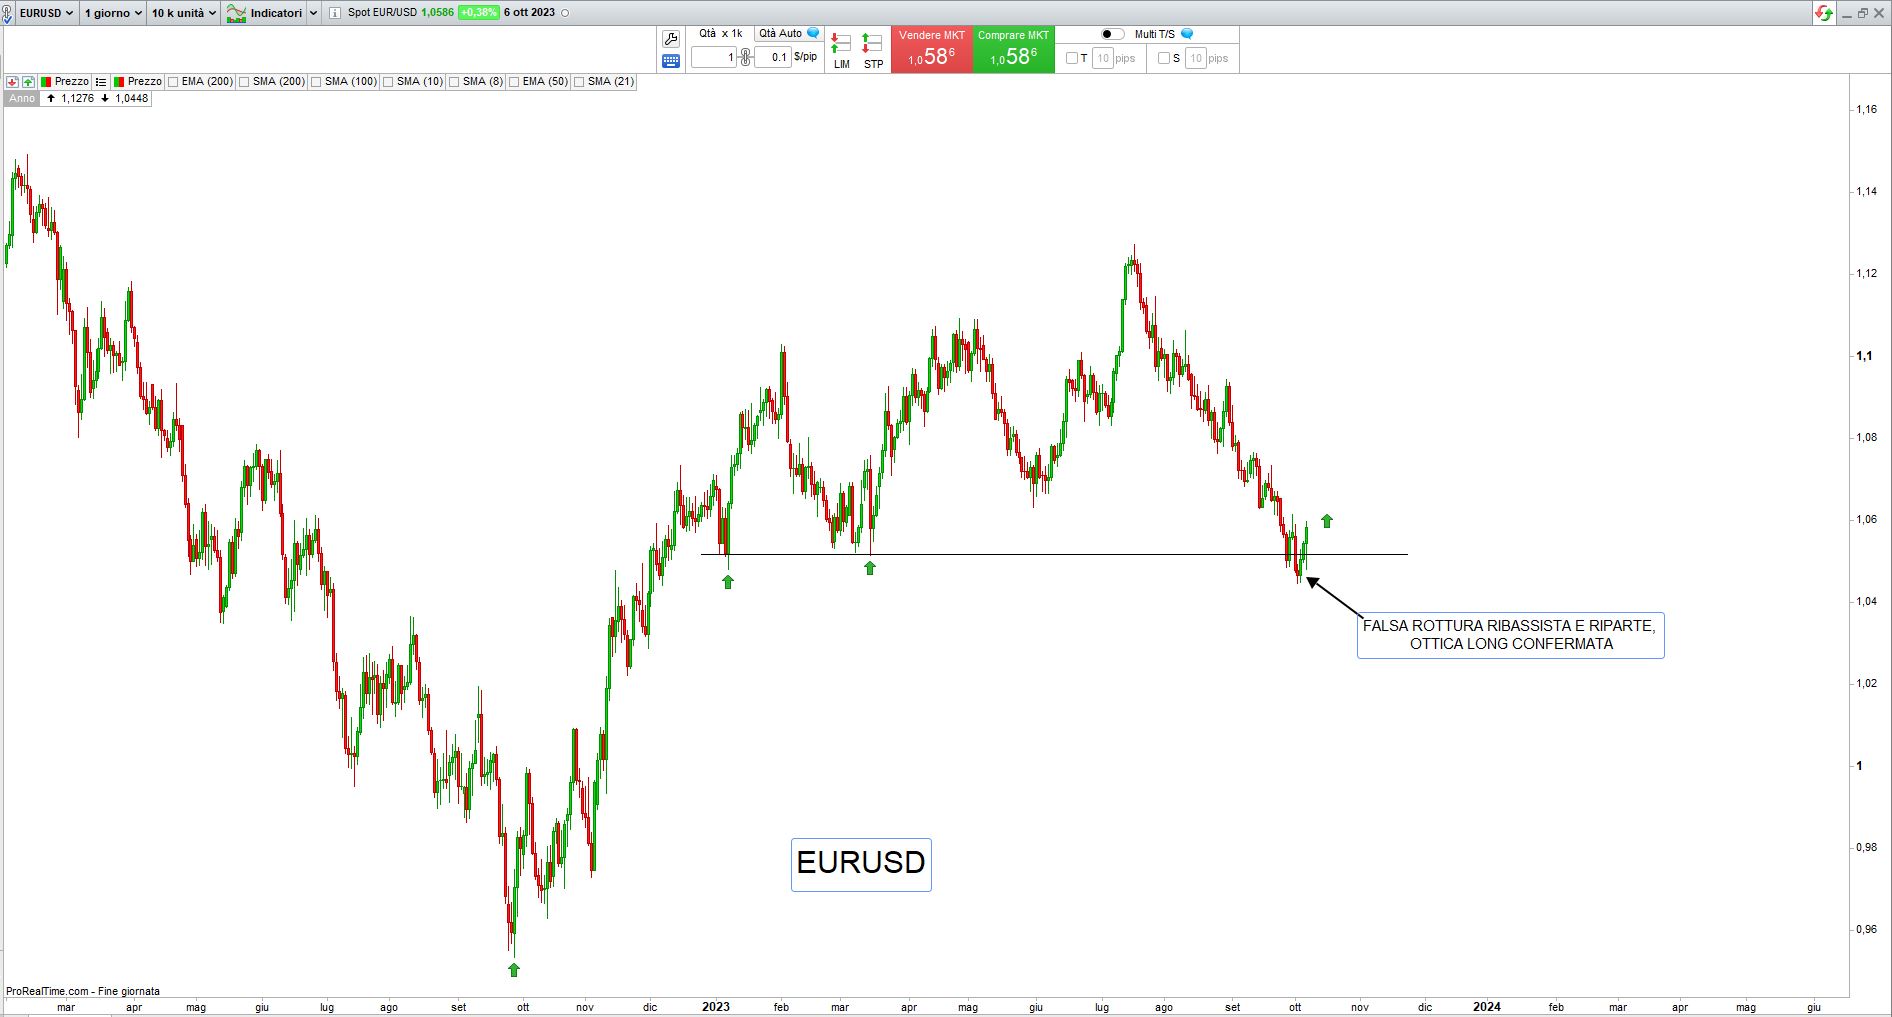Check the T take-profit checkbox
Viewport: 1892px width, 1017px height.
tap(1072, 58)
